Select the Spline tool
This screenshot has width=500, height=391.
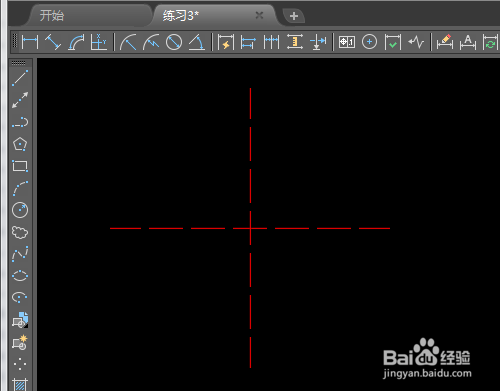point(20,254)
